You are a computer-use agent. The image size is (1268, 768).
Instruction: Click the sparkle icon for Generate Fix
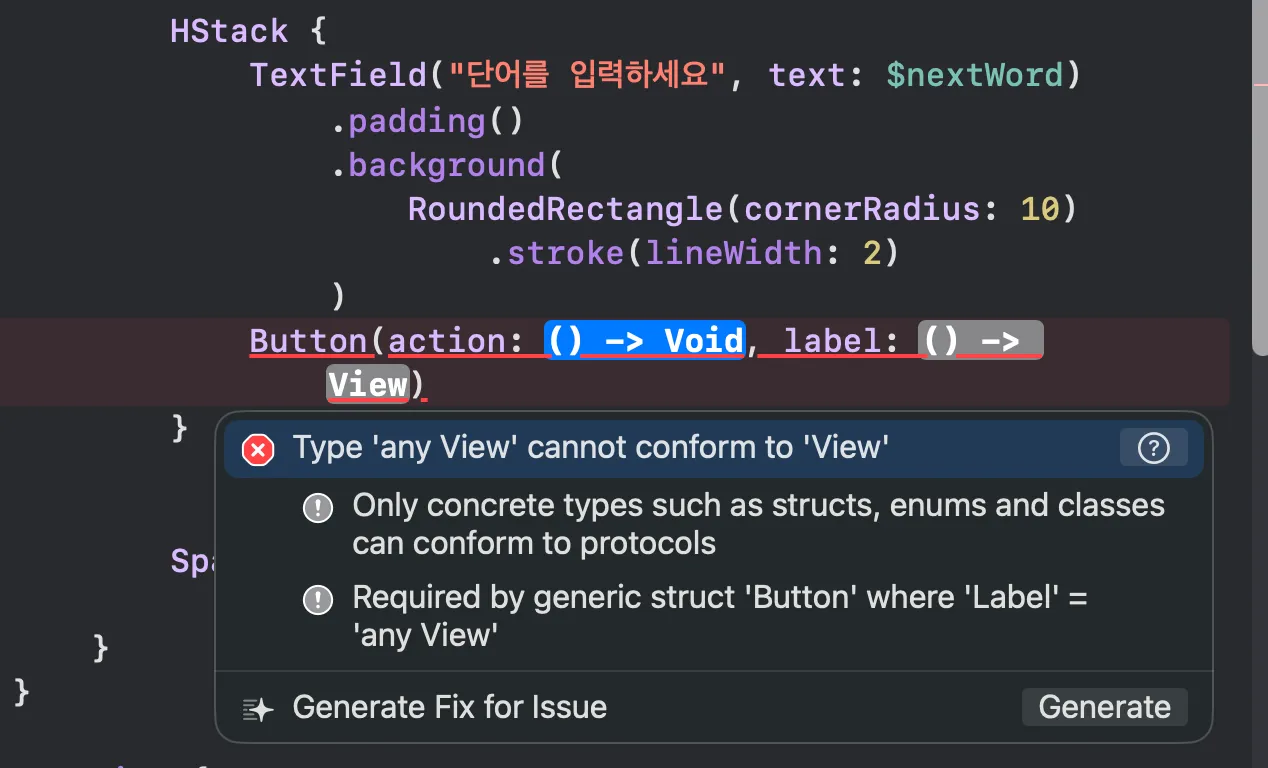[x=258, y=709]
